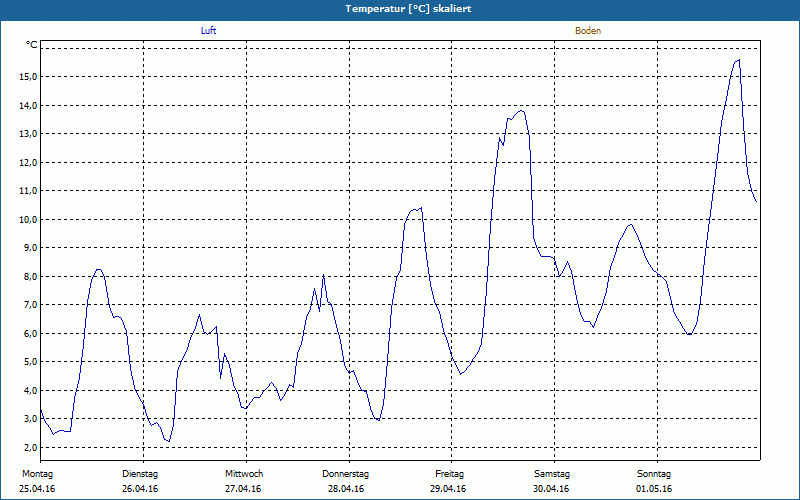Select the 13,0 y-axis value

pos(28,134)
